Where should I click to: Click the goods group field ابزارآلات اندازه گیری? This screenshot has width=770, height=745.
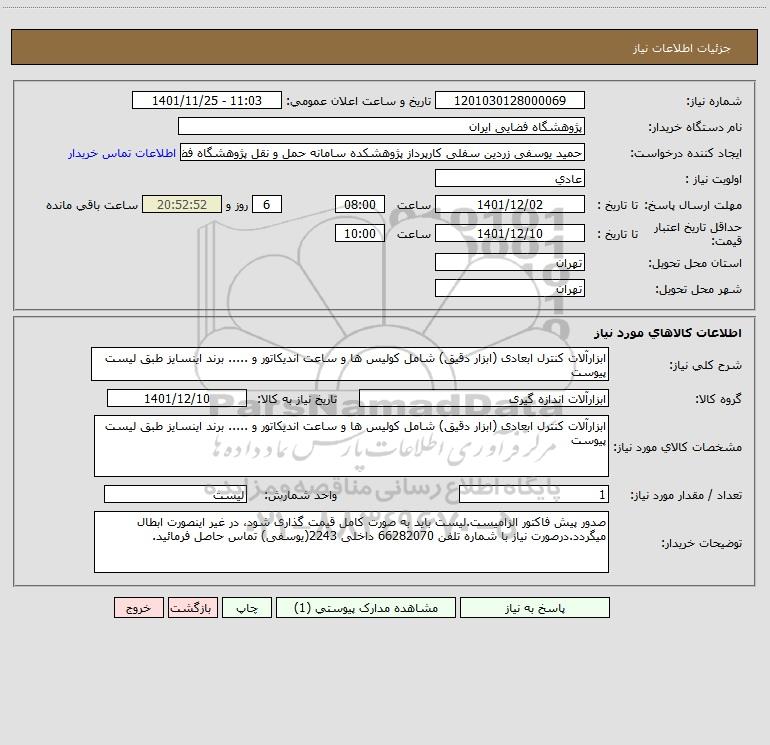[x=484, y=398]
